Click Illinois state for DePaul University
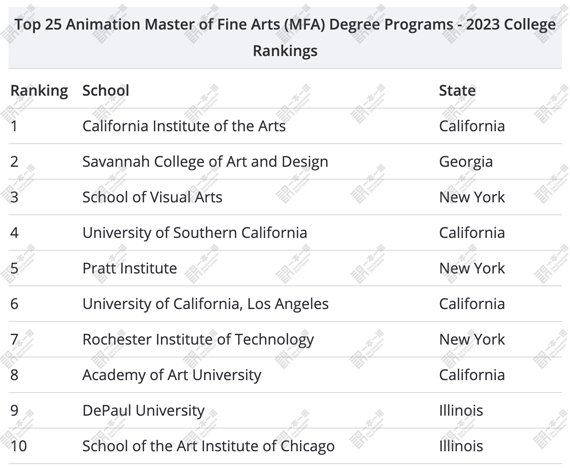This screenshot has height=468, width=570. [461, 411]
